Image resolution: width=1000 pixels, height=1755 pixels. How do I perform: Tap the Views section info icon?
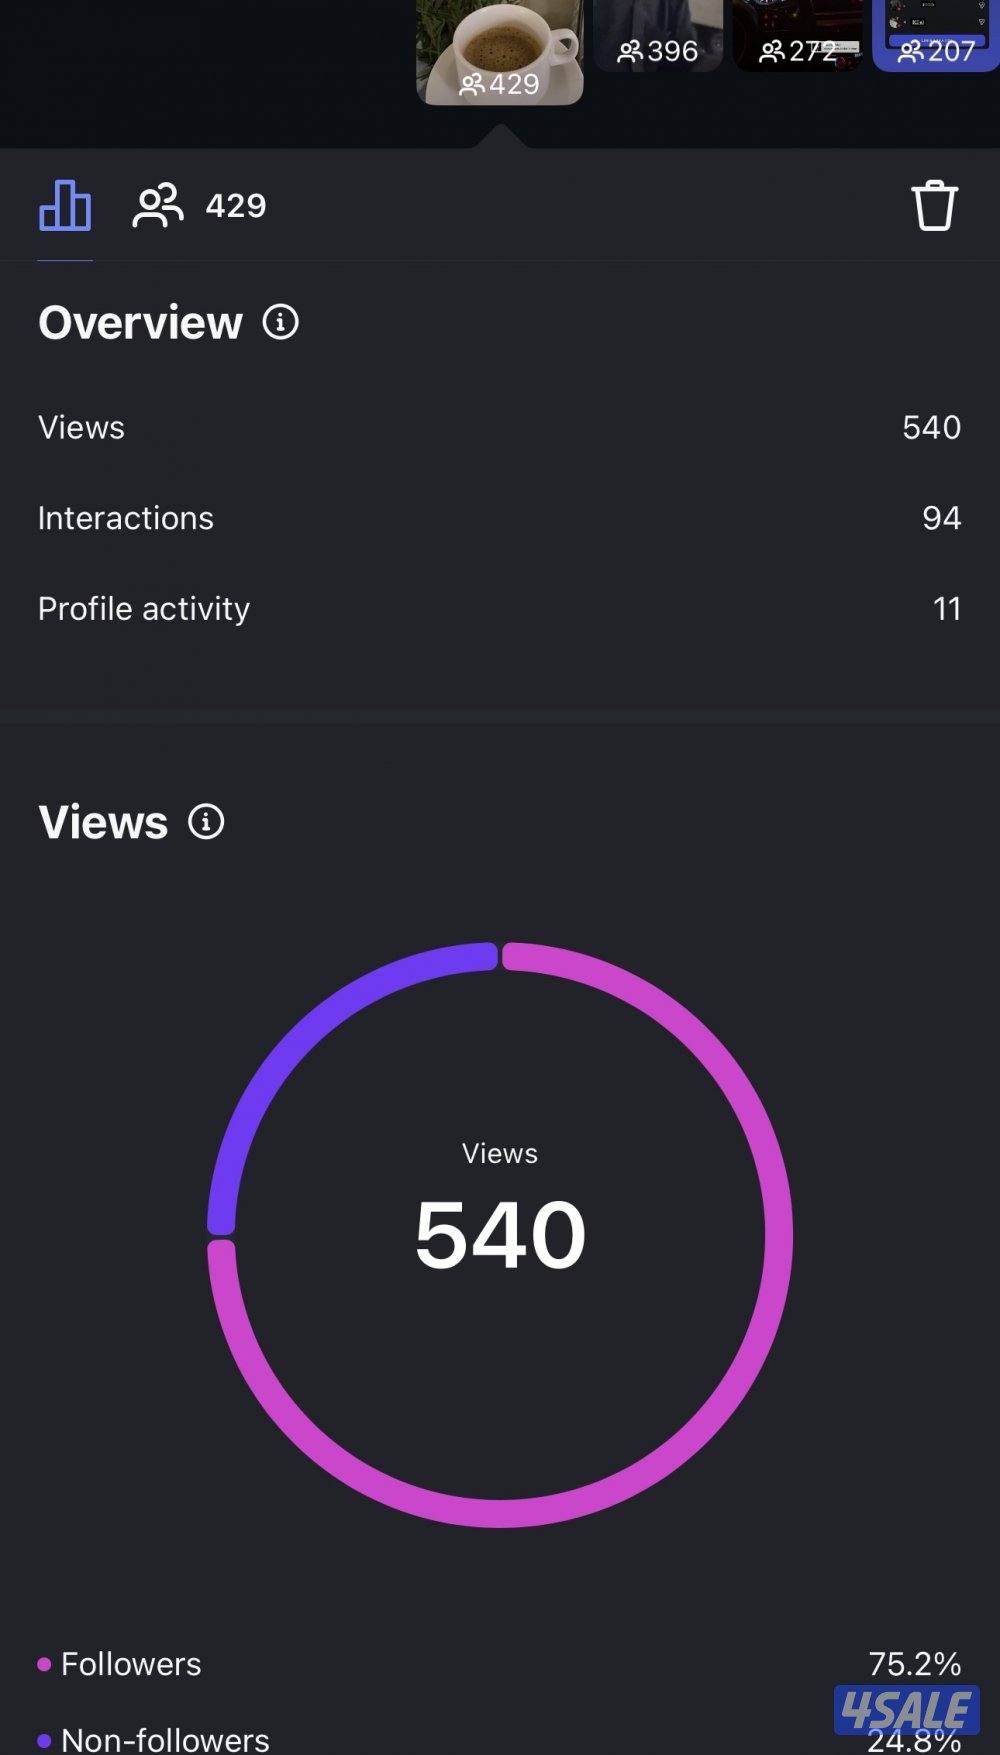pyautogui.click(x=207, y=822)
